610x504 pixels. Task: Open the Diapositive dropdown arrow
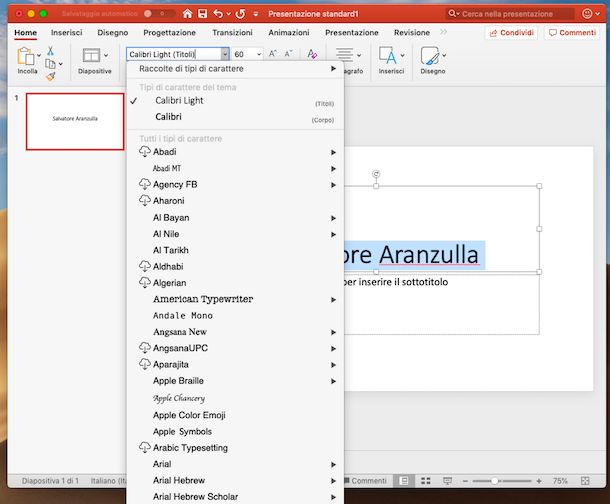point(106,55)
